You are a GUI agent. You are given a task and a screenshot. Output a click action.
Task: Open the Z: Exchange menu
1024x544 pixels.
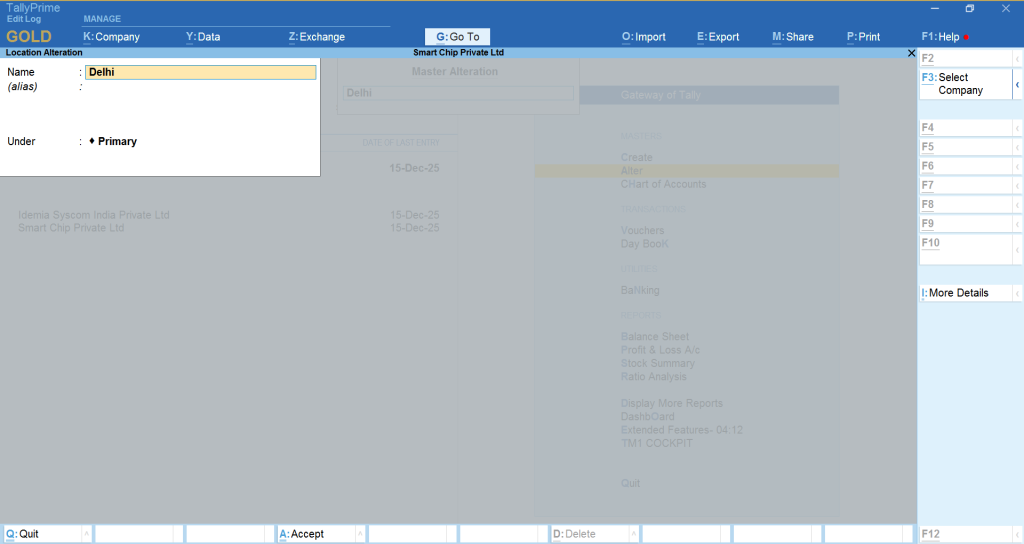click(316, 37)
